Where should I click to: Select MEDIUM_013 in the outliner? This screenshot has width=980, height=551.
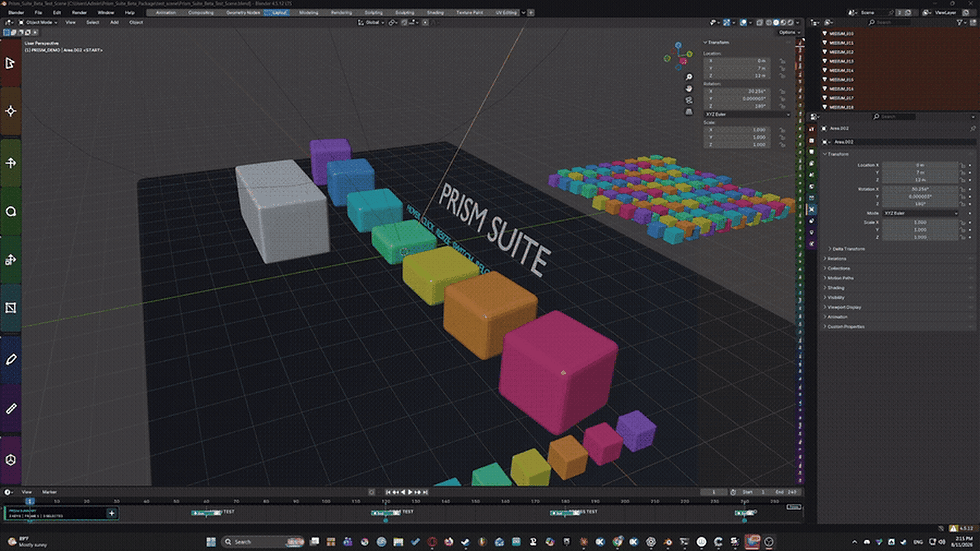841,61
